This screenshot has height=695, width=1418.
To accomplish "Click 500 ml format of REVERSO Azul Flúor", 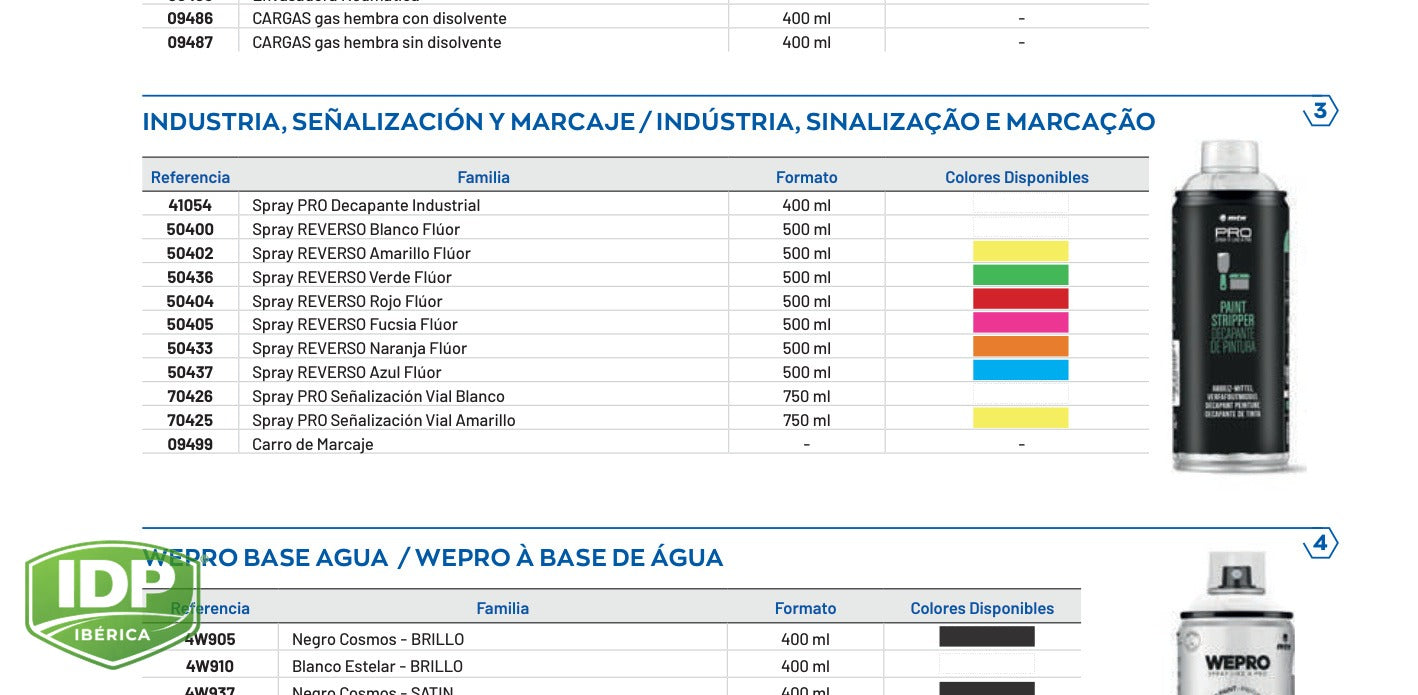I will [806, 372].
